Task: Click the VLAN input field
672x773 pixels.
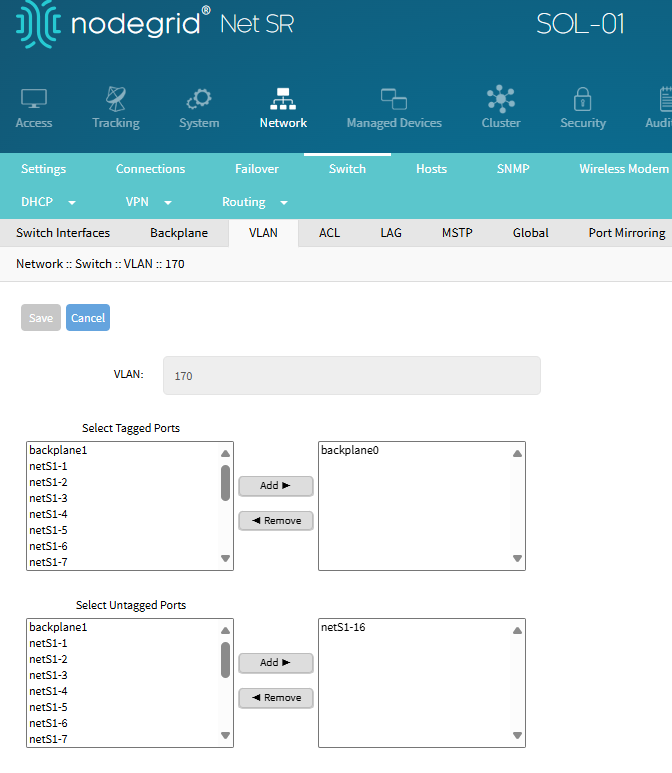Action: pos(351,376)
